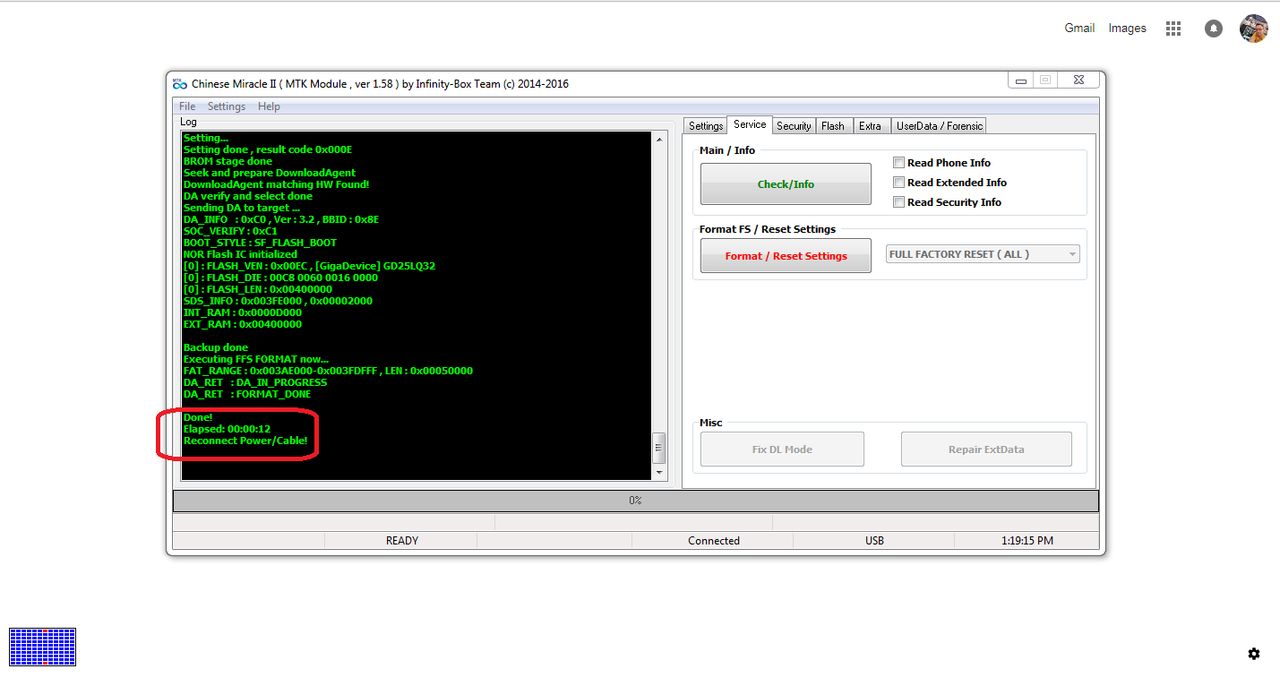The image size is (1280, 676).
Task: Open the Images link
Action: coord(1127,28)
